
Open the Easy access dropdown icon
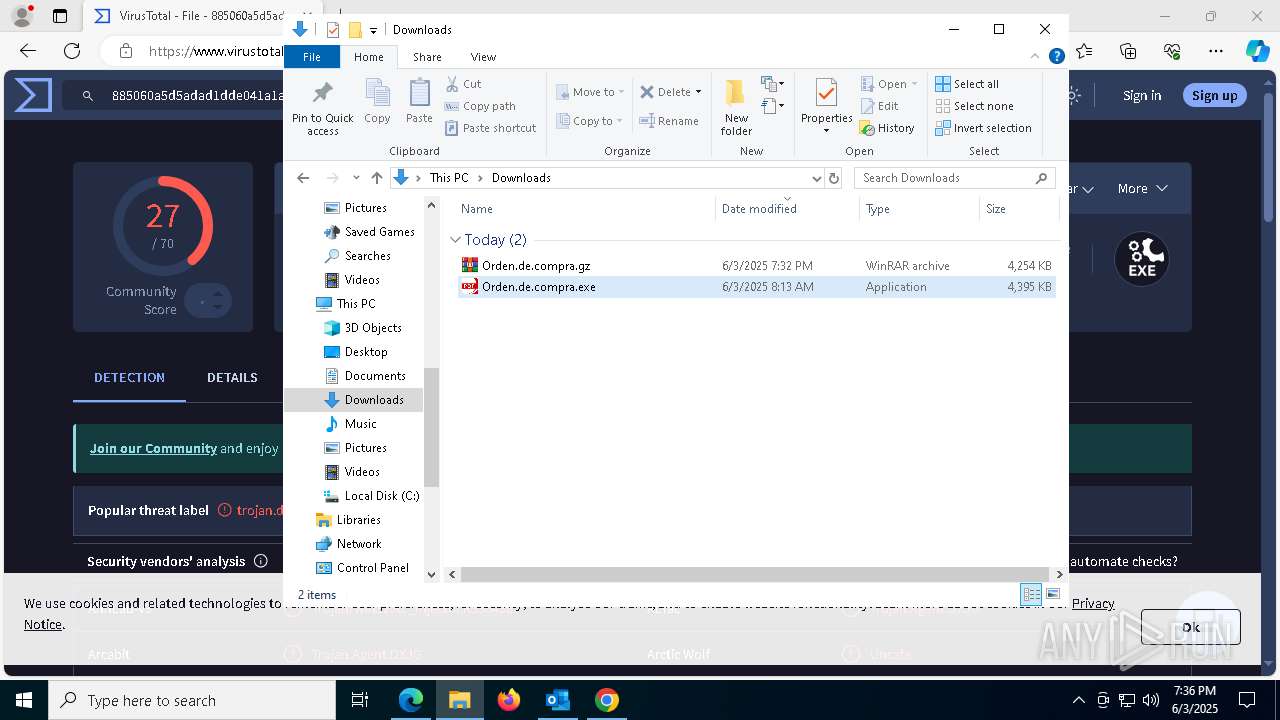coord(772,105)
